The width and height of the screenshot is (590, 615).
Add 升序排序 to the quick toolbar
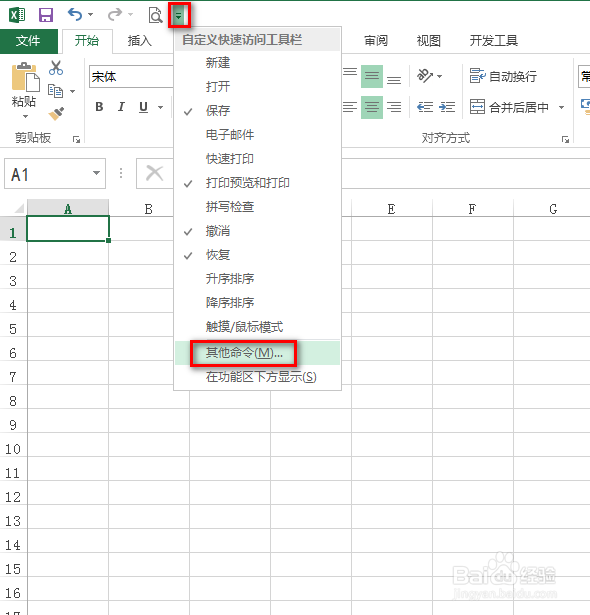[257, 278]
